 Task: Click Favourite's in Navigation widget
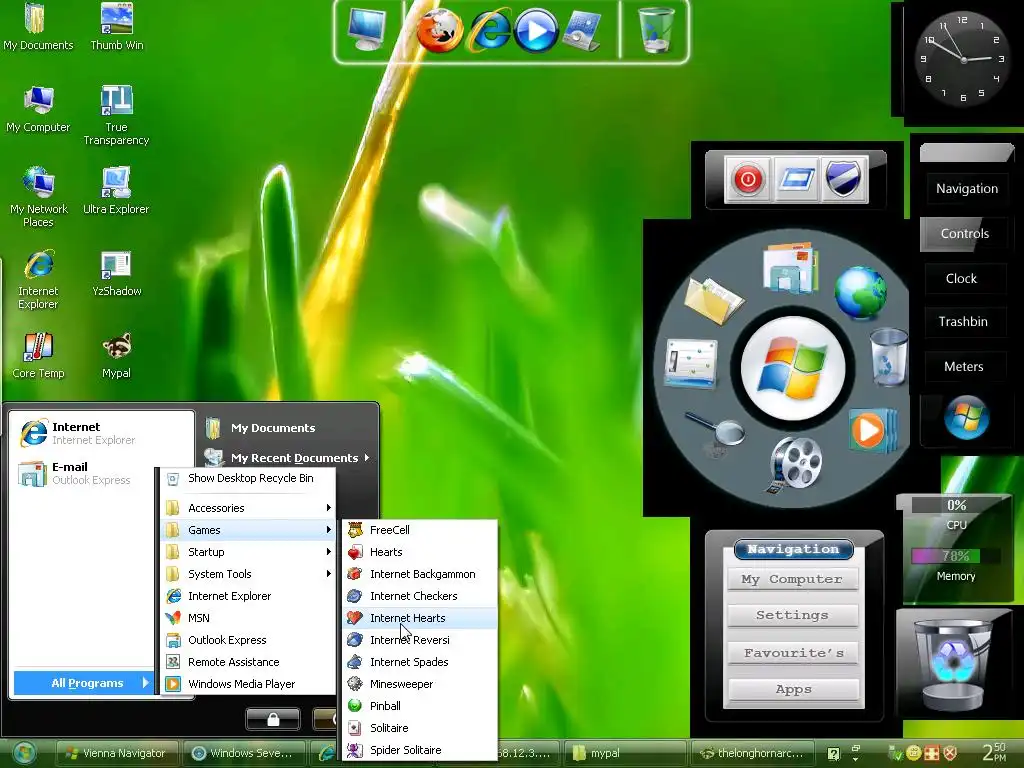(x=792, y=653)
